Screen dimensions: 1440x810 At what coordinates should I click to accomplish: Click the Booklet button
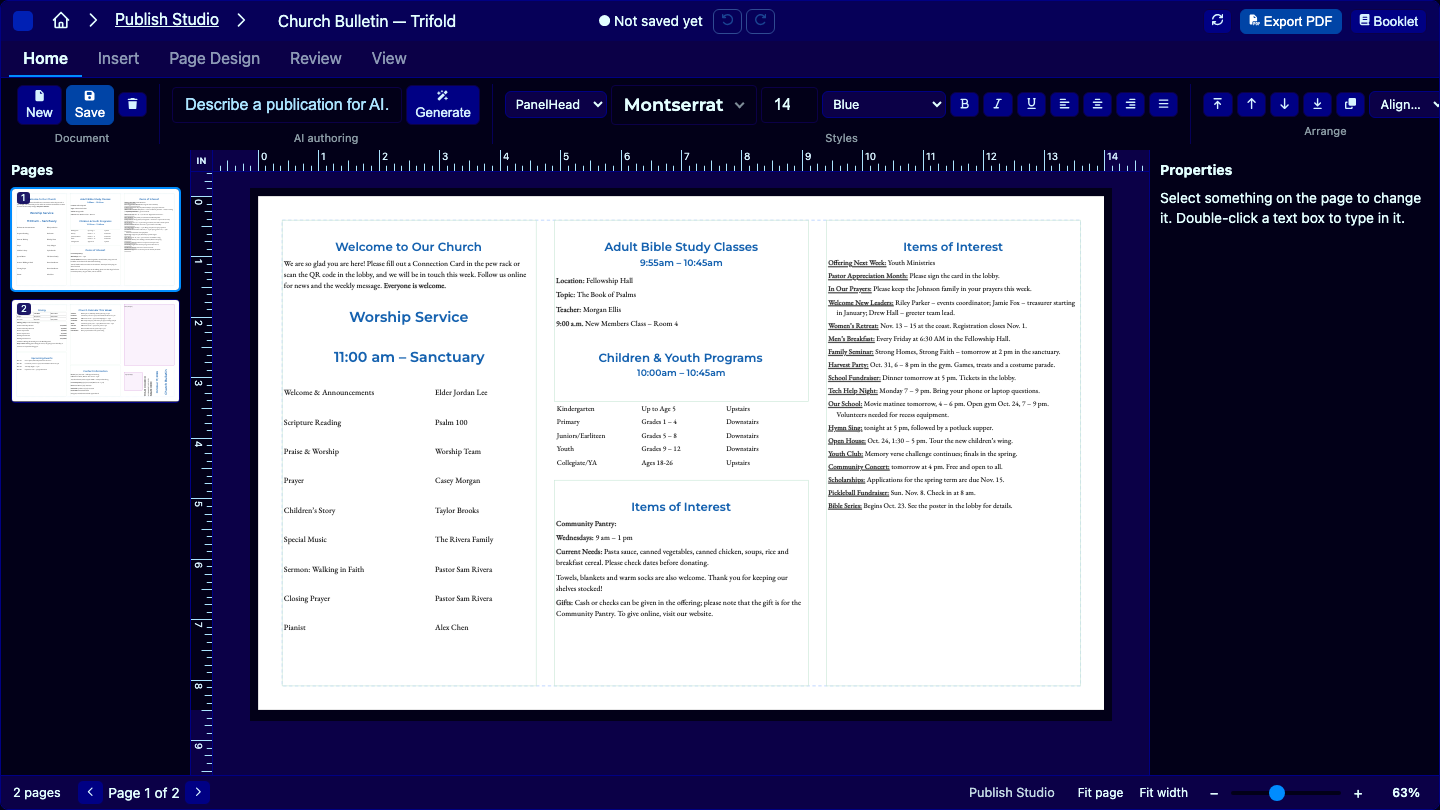point(1389,21)
